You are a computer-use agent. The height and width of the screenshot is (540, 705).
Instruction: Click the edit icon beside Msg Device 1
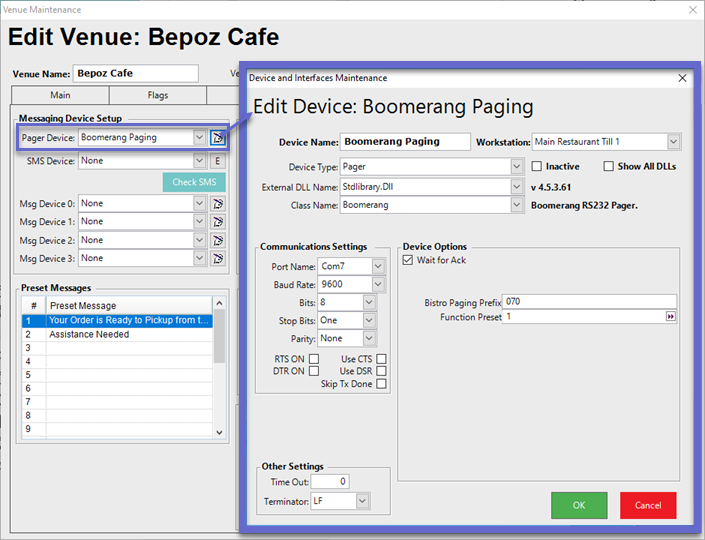click(x=218, y=222)
